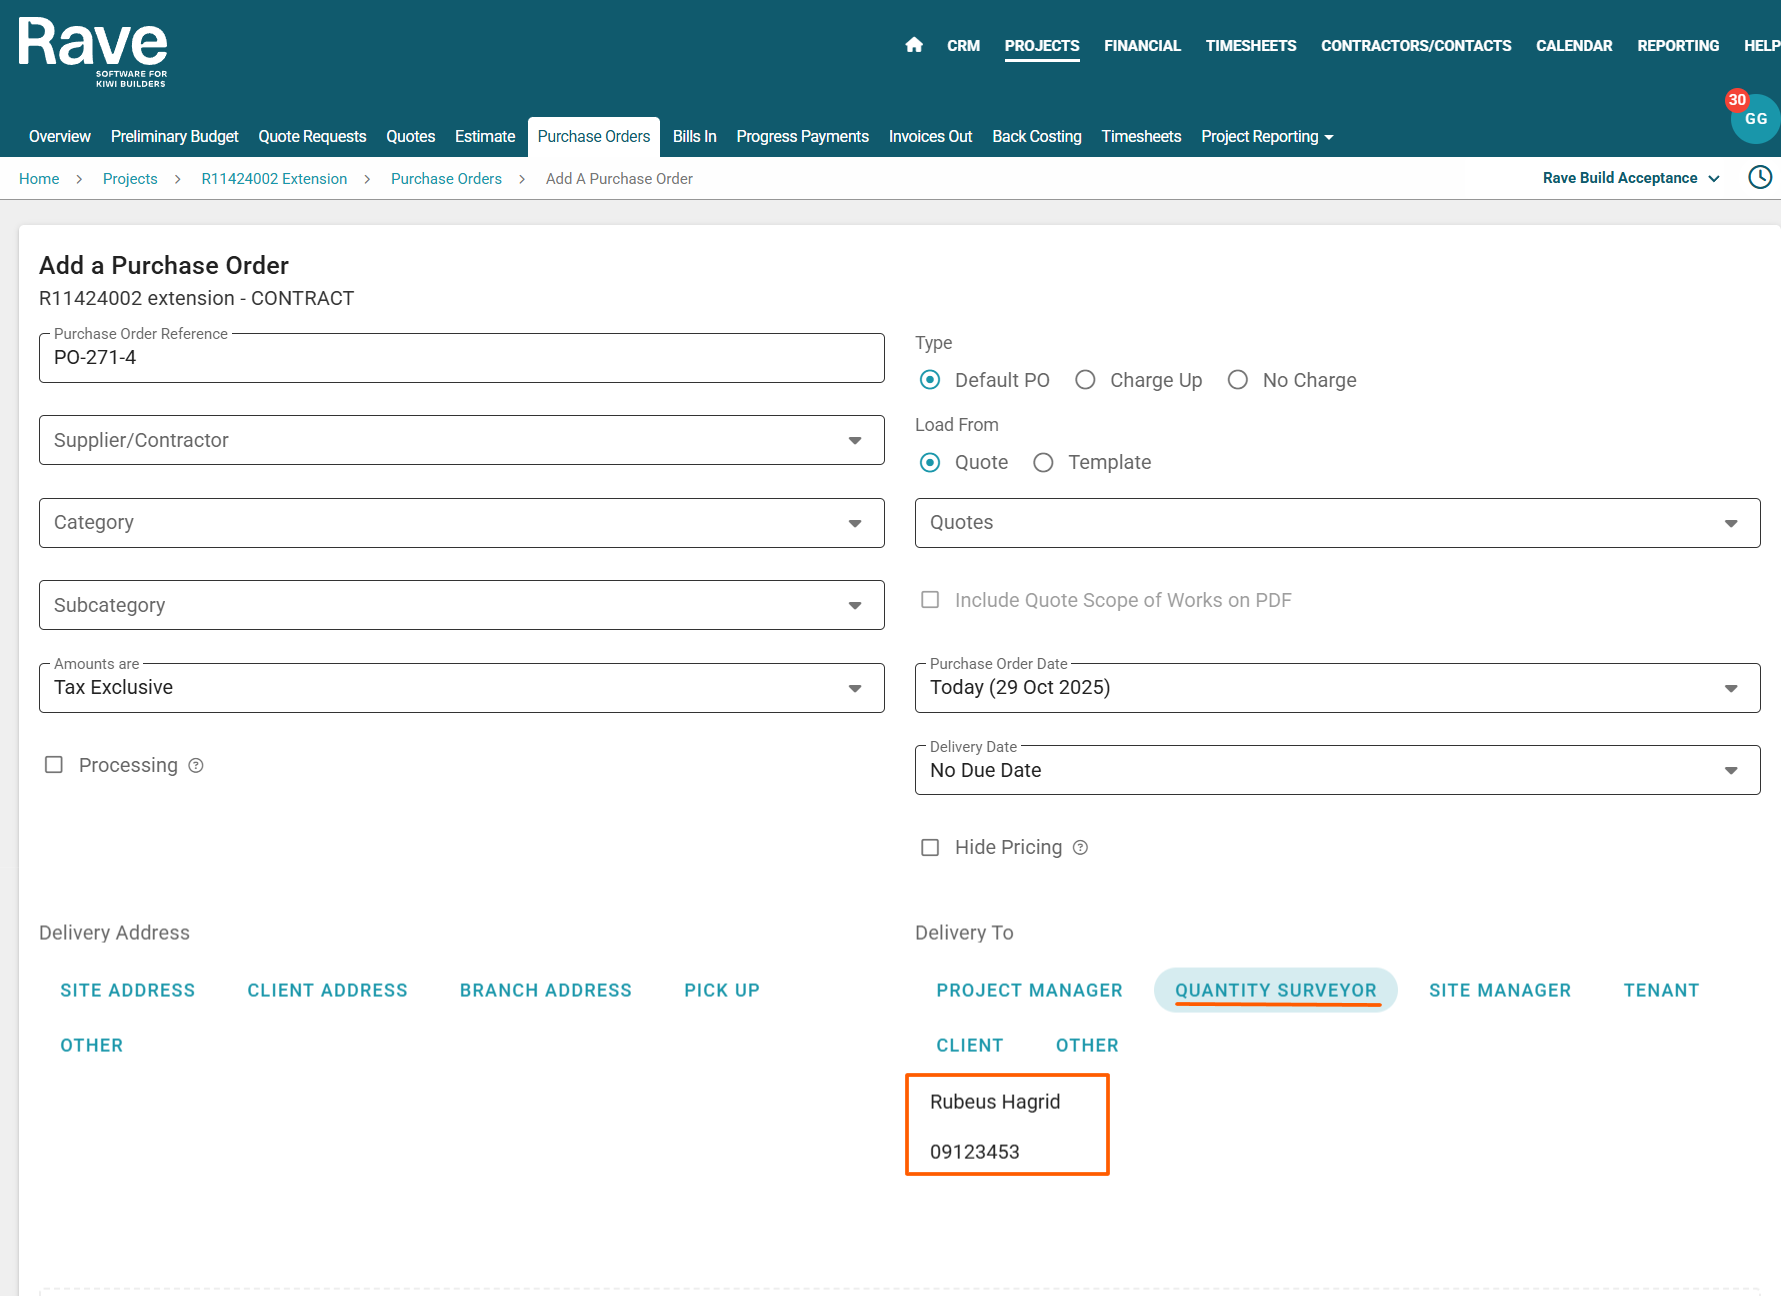Open the Subcategory dropdown
The width and height of the screenshot is (1781, 1296).
pos(462,605)
